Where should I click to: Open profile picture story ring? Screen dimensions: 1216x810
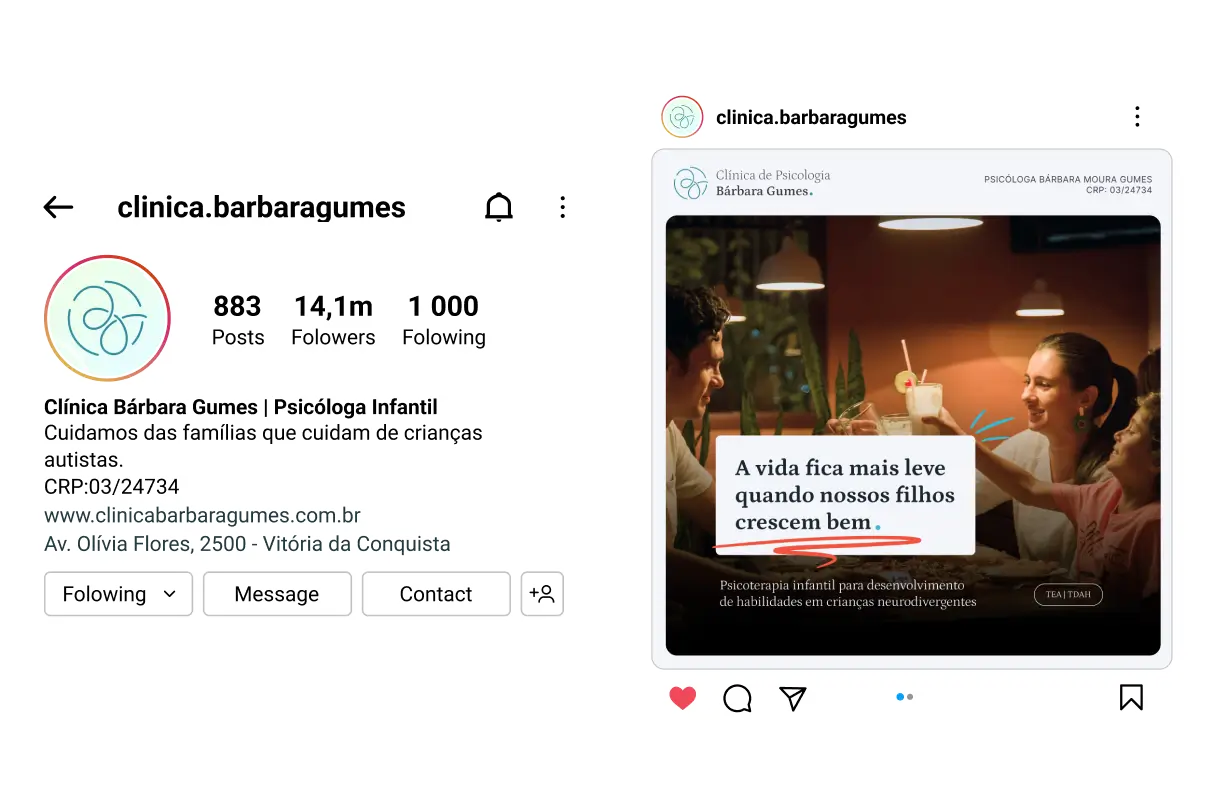(x=107, y=318)
